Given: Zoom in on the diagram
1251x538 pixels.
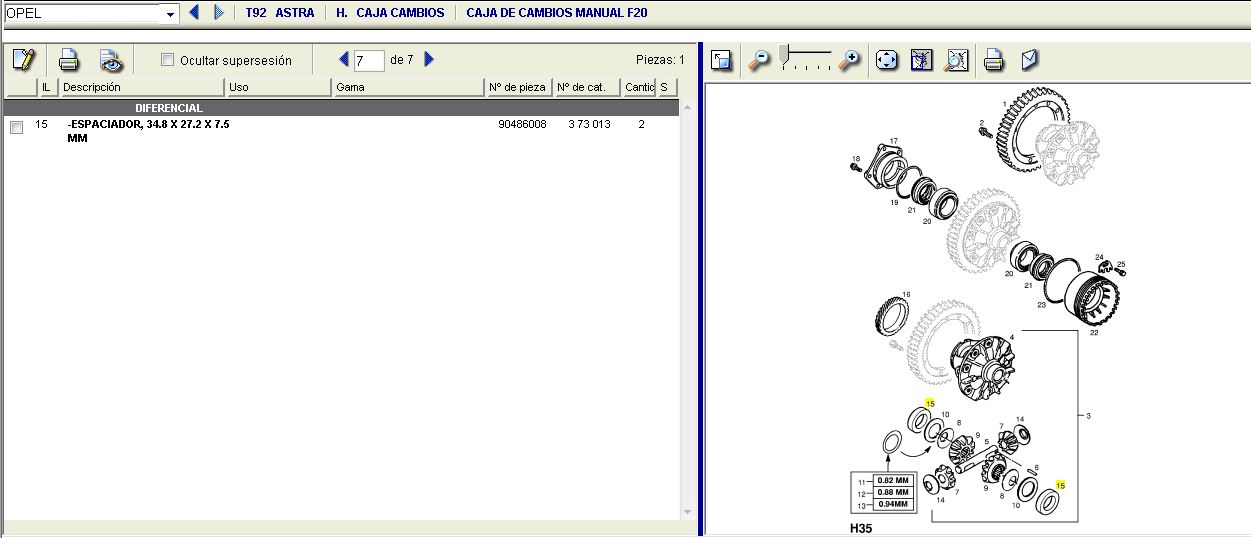Looking at the screenshot, I should pos(849,60).
